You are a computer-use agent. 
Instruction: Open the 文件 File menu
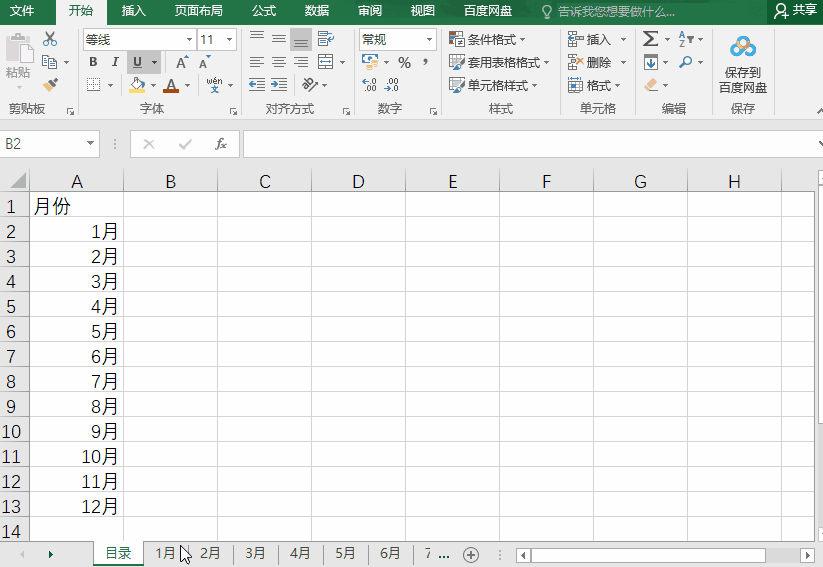[22, 11]
